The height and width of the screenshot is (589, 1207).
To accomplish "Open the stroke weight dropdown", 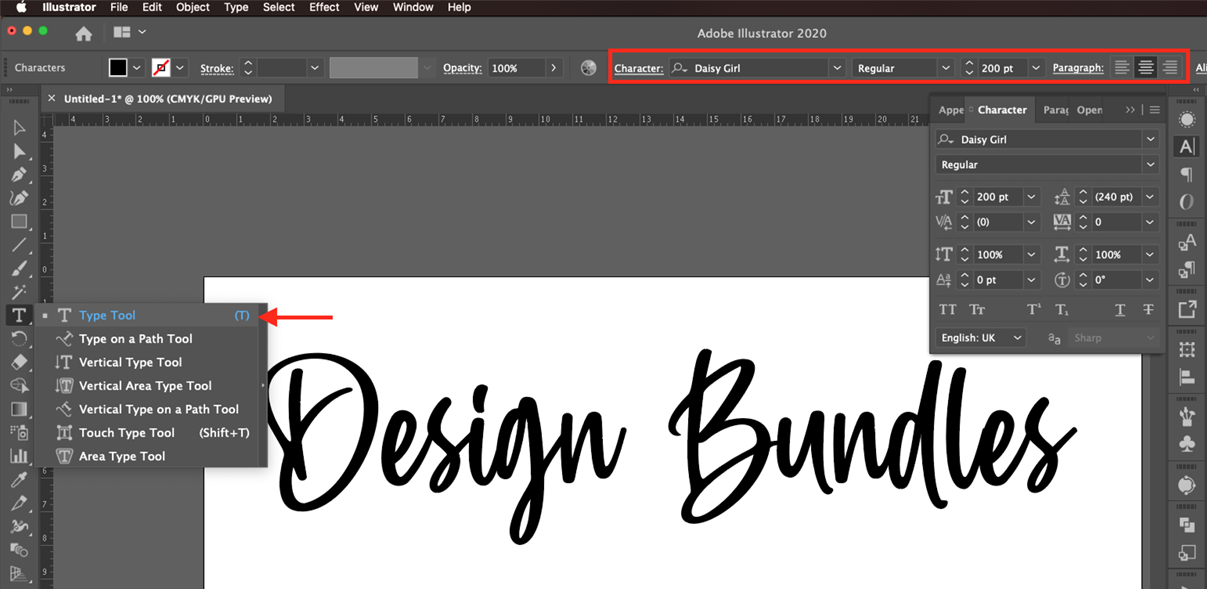I will (x=314, y=68).
